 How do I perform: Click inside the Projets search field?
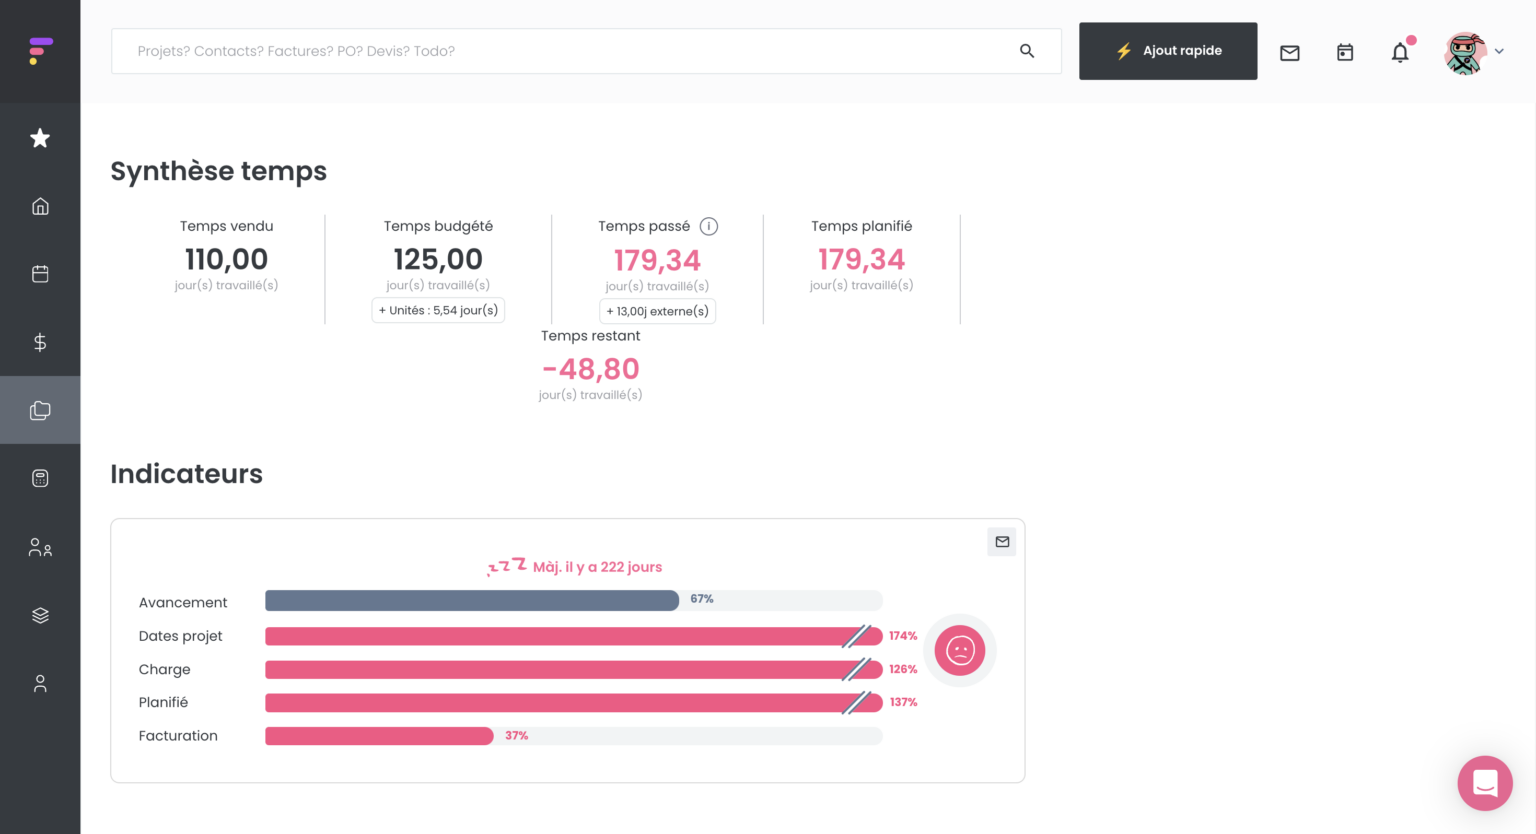500,50
